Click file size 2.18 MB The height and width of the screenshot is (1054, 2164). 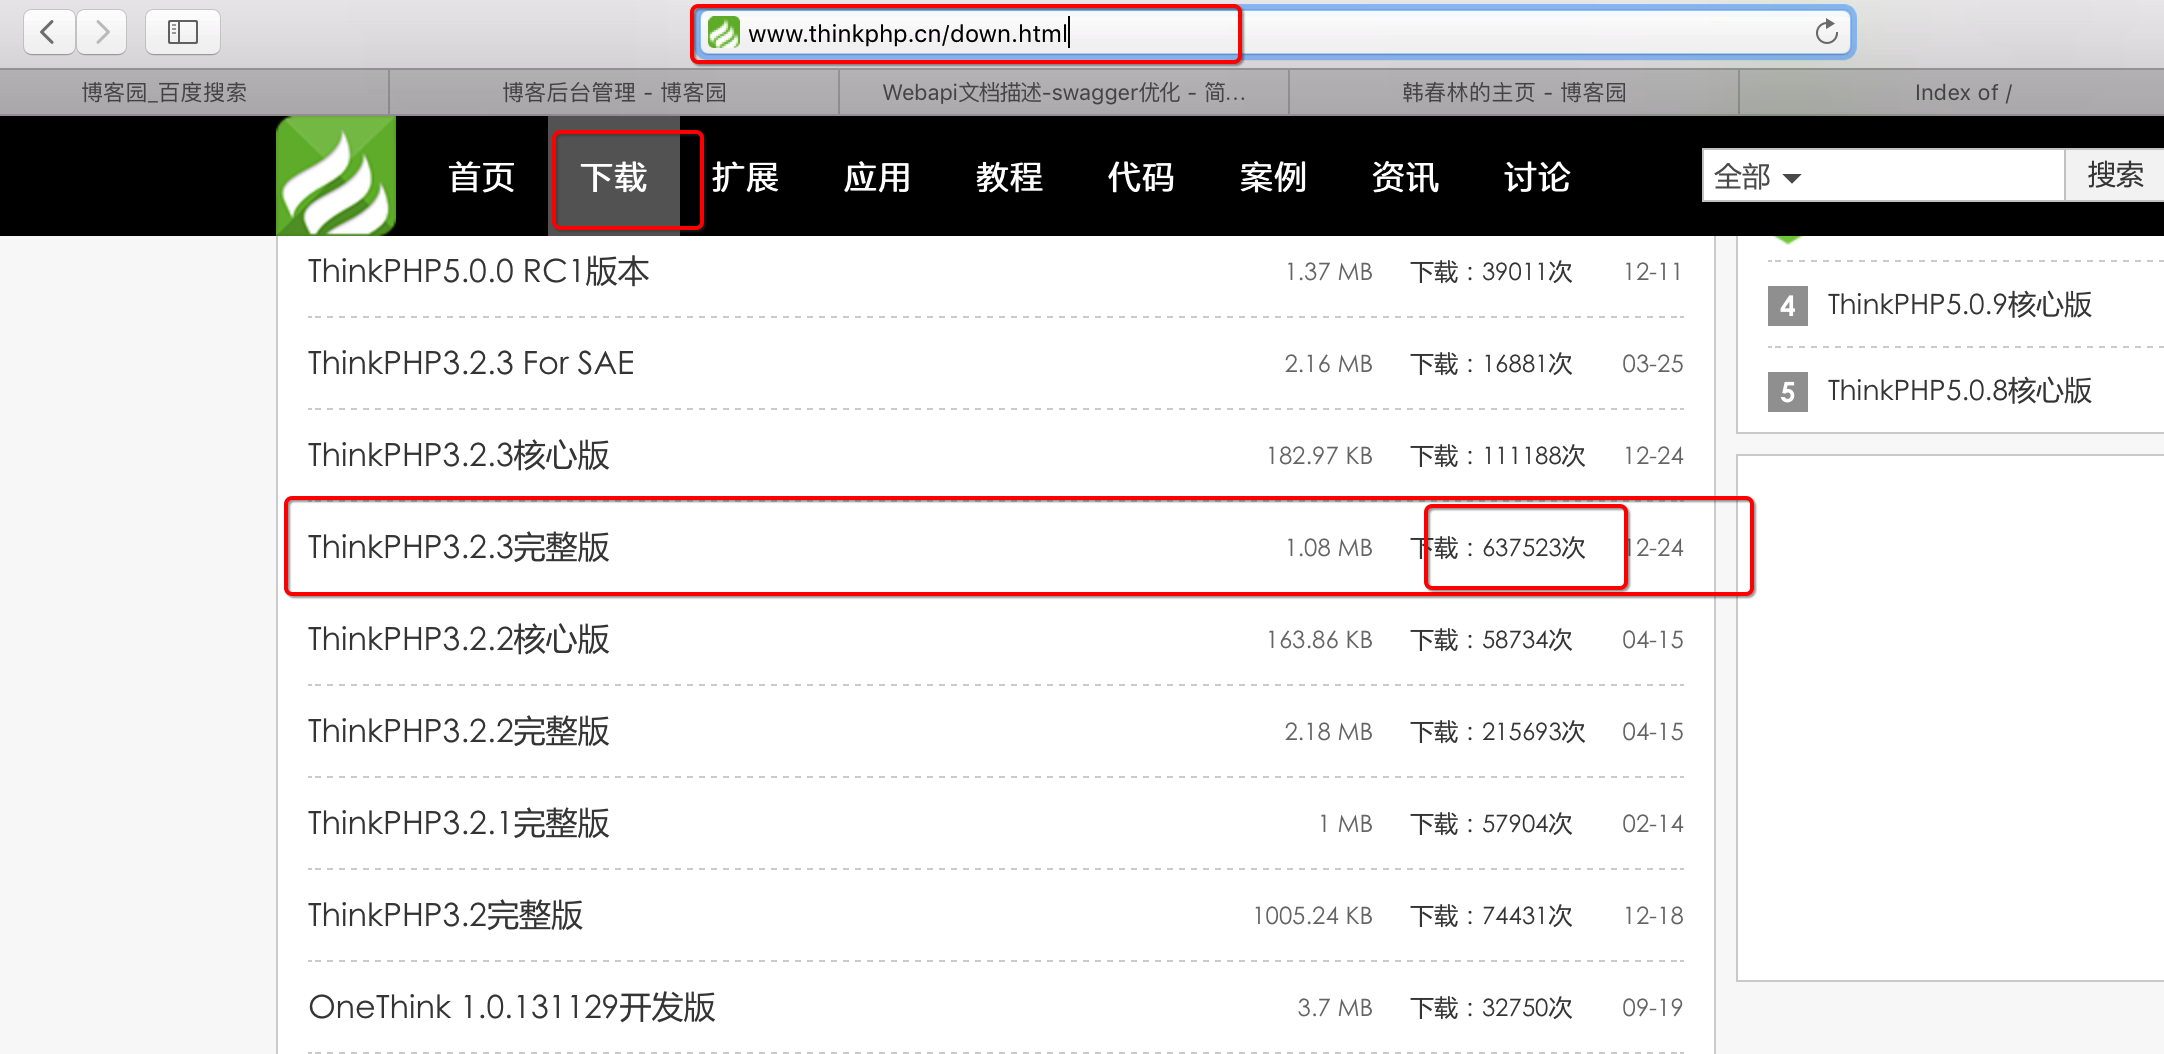pos(1328,731)
